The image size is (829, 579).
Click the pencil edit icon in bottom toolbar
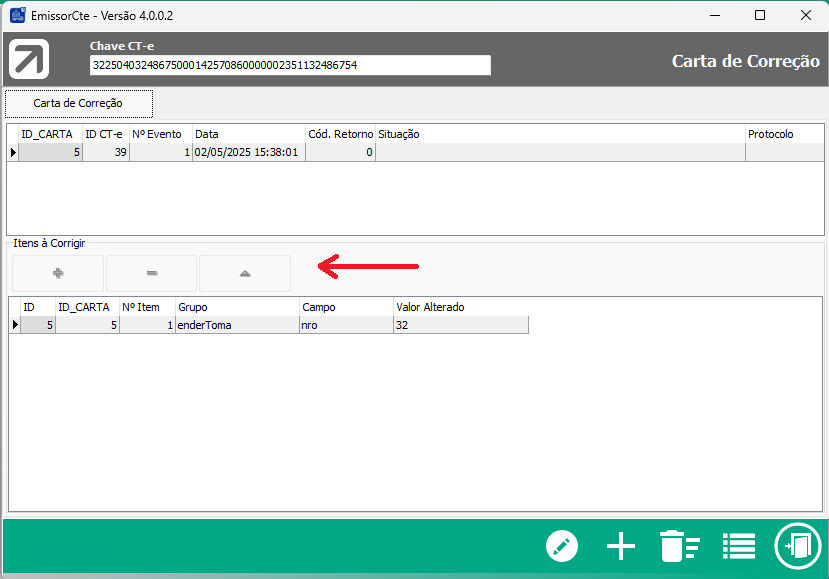562,546
